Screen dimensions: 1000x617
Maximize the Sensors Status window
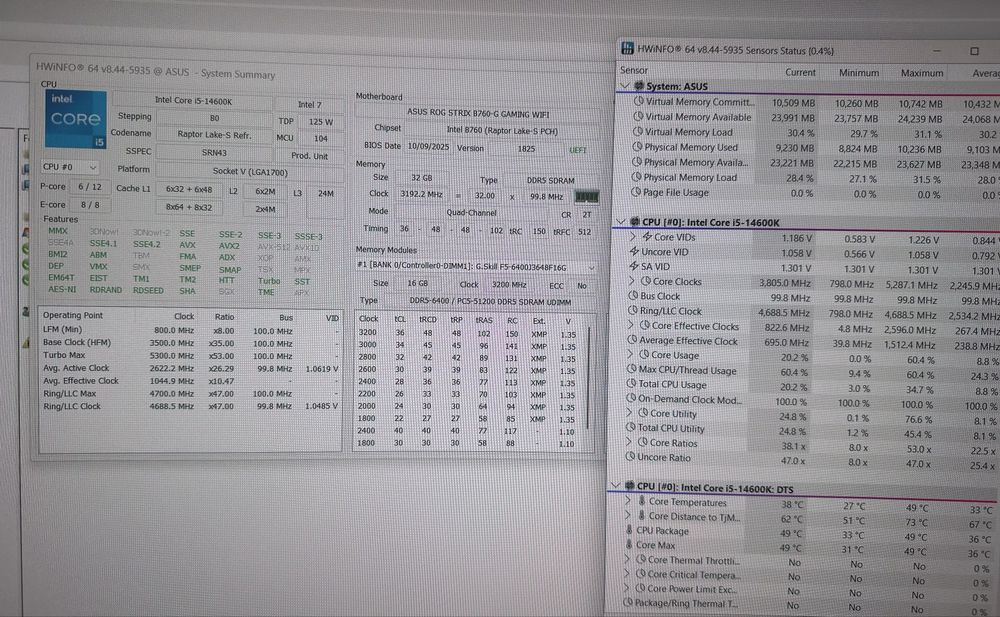[974, 51]
